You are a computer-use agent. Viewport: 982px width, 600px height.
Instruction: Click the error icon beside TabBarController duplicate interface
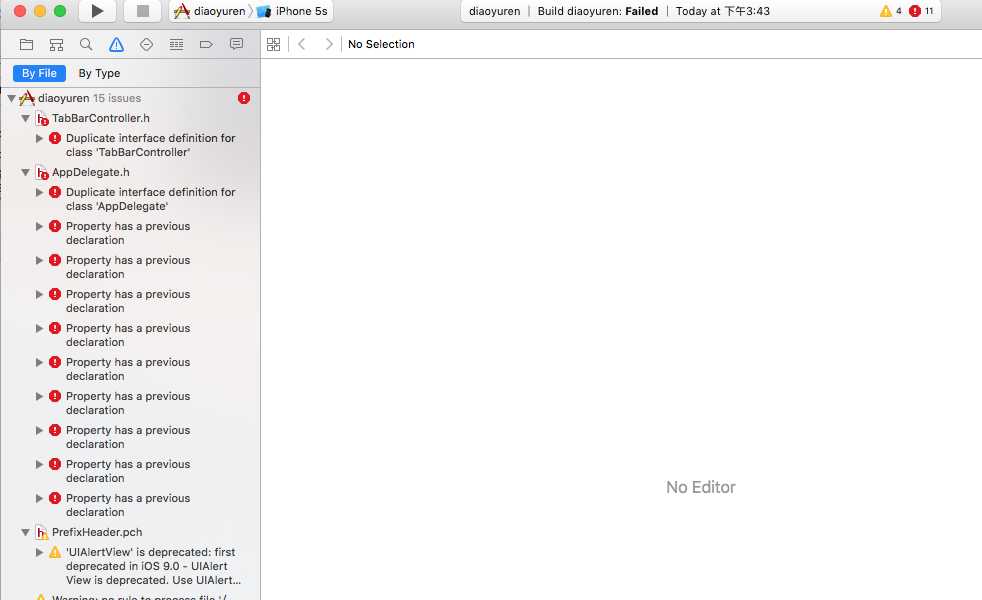[x=55, y=138]
